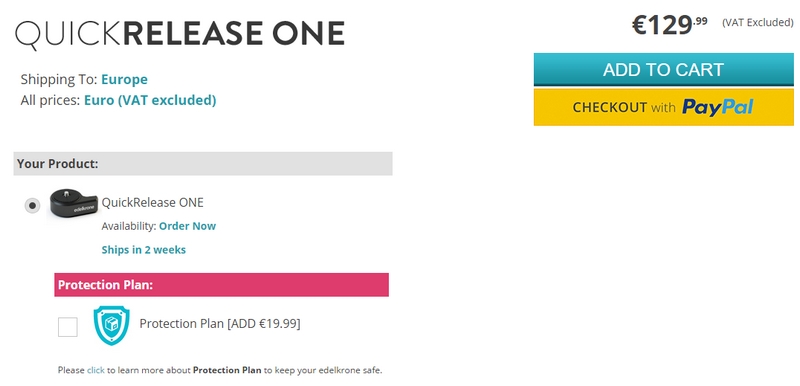Open the 'click' link about Protection Plan
Image resolution: width=800 pixels, height=386 pixels.
(x=95, y=370)
